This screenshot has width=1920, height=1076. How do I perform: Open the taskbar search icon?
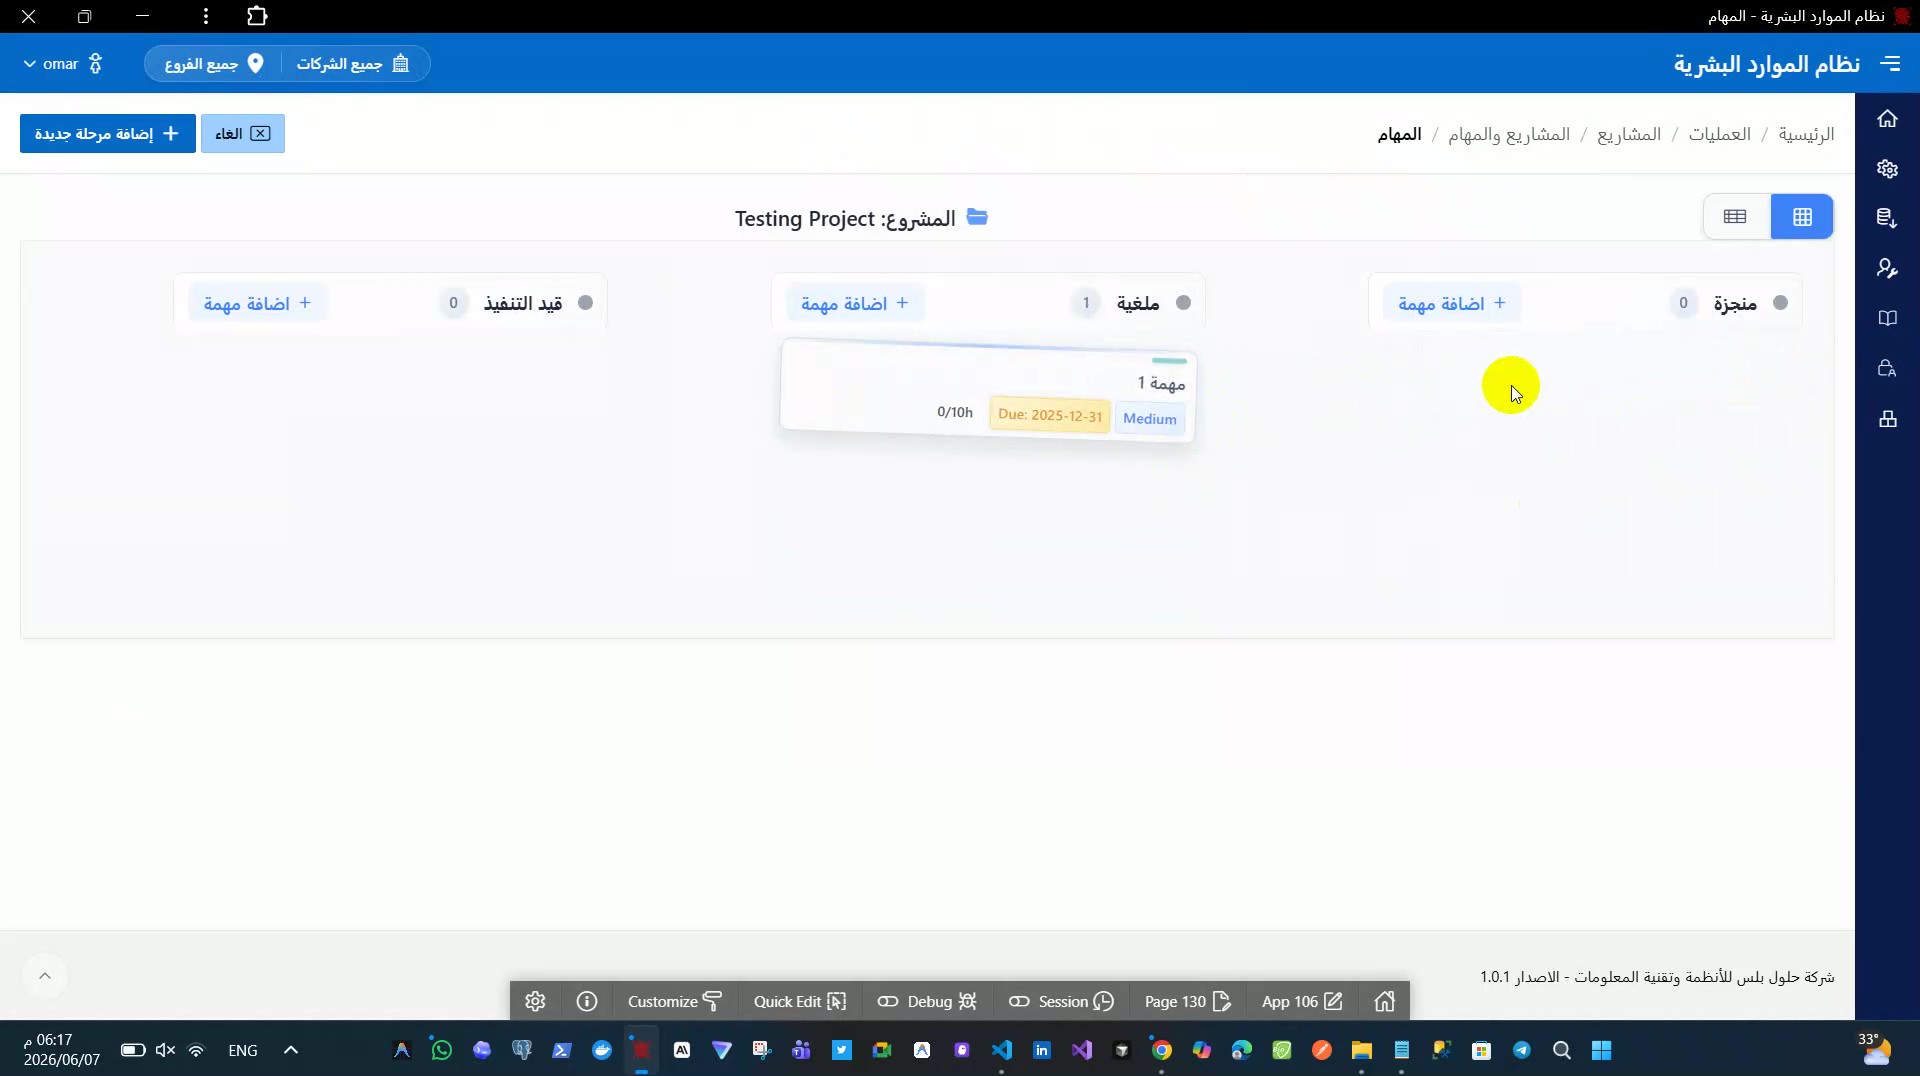1561,1050
